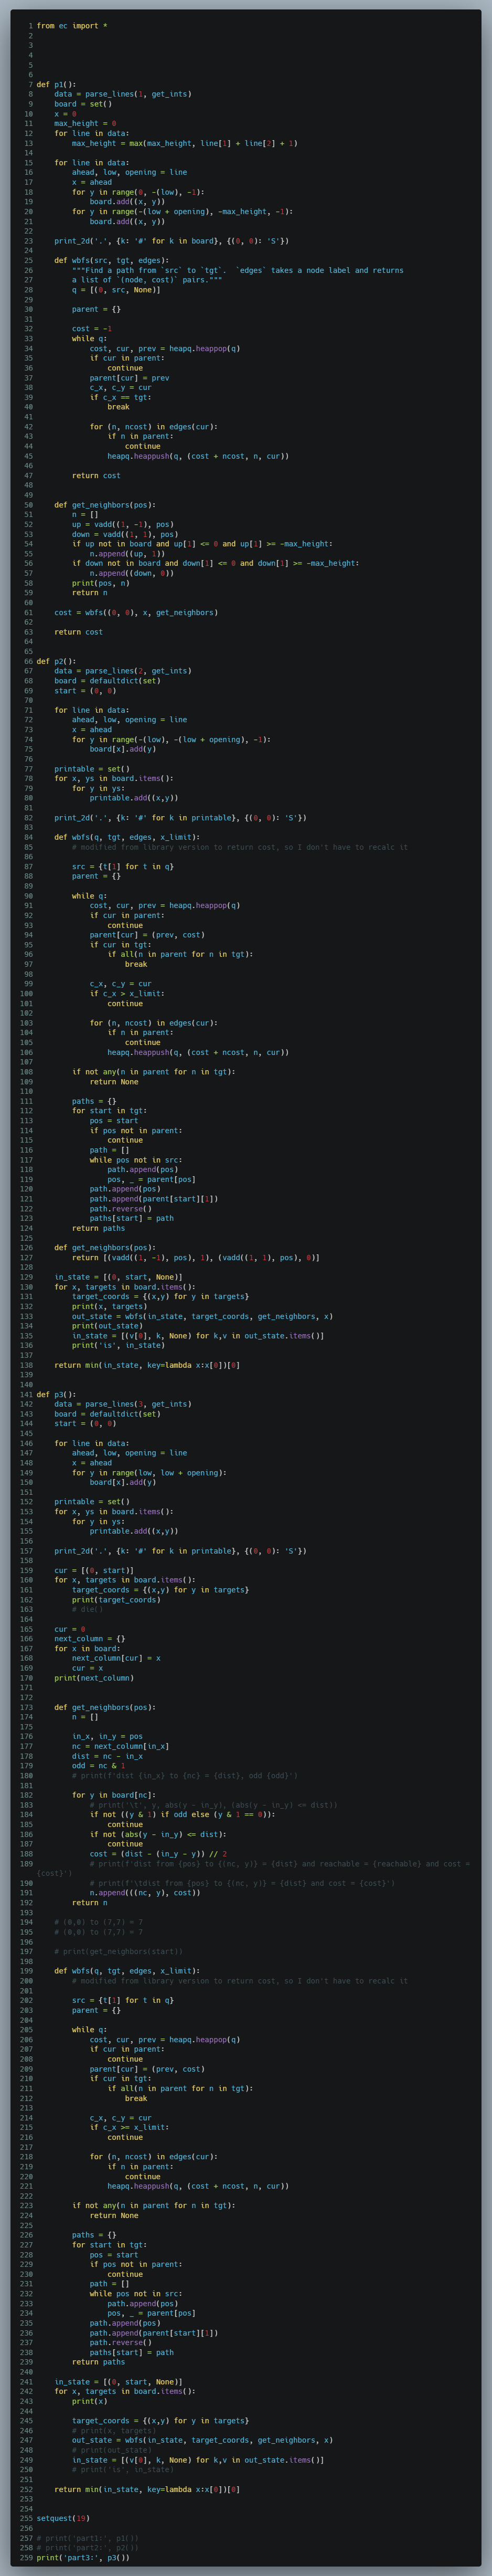Click the 'for x in board:' line
This screenshot has width=492, height=2576.
click(x=87, y=1650)
